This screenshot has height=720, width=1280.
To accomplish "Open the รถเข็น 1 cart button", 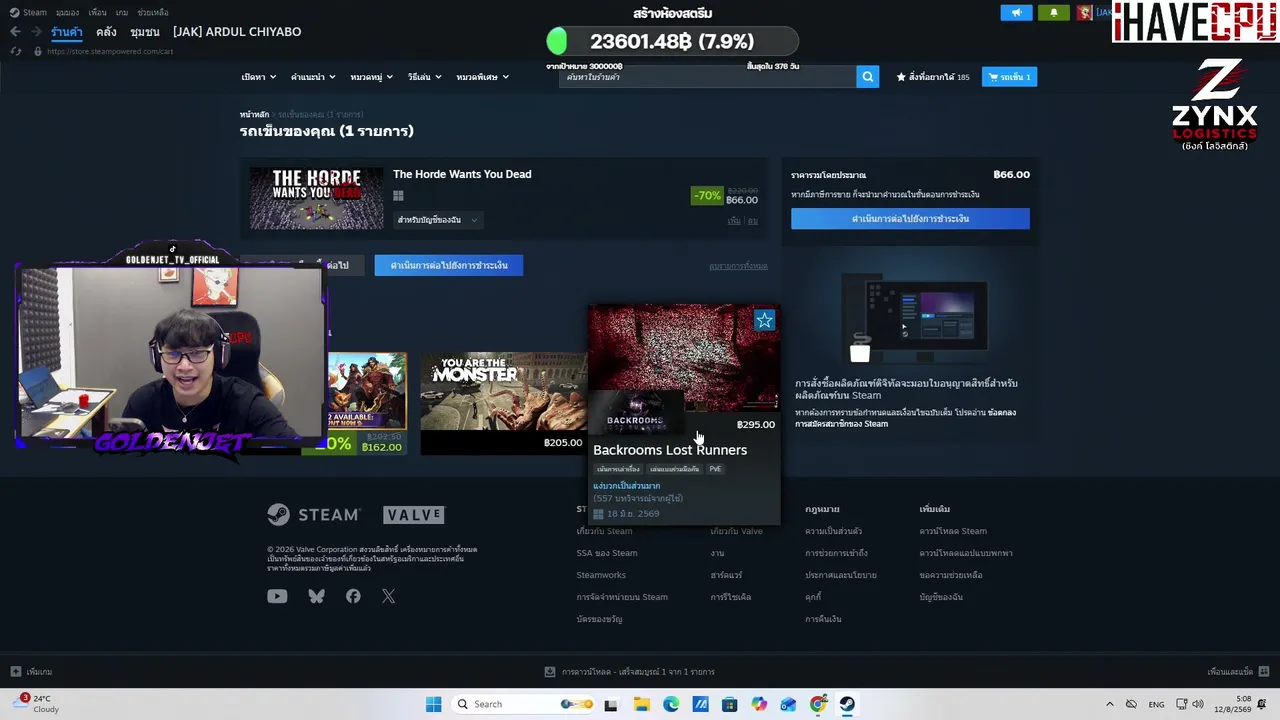I will (x=1009, y=77).
